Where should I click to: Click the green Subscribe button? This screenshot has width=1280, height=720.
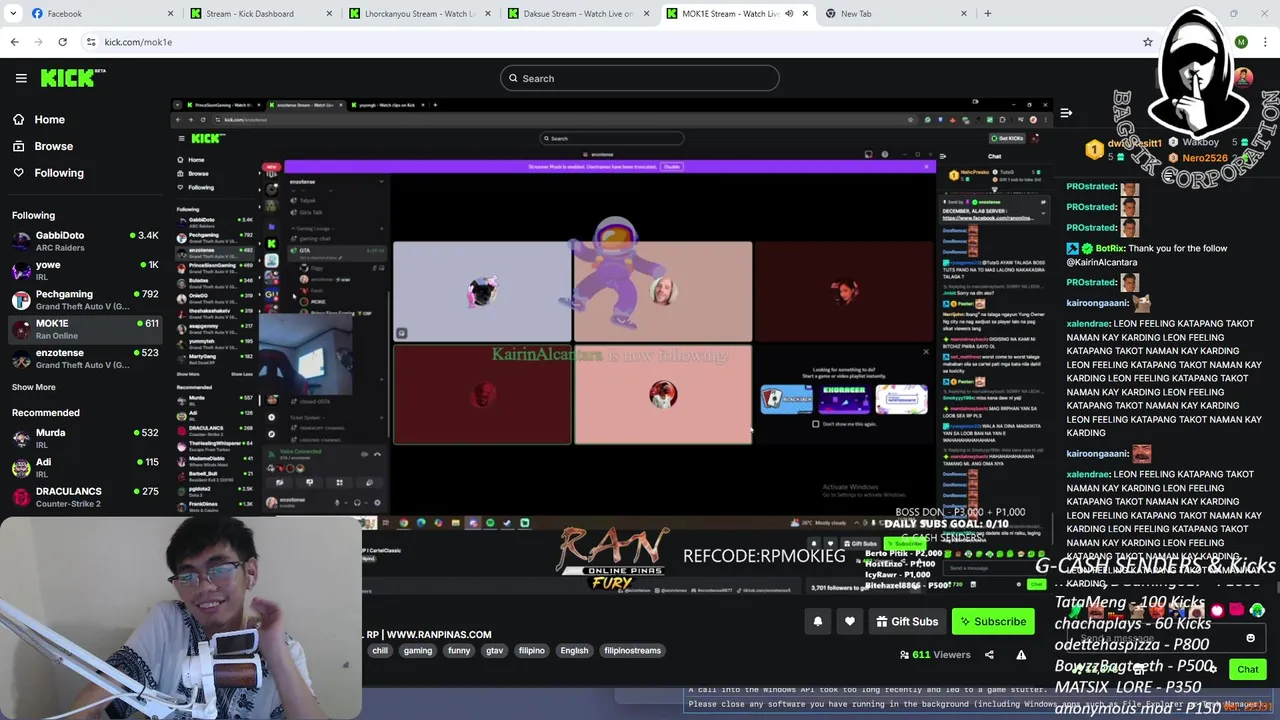pyautogui.click(x=993, y=622)
